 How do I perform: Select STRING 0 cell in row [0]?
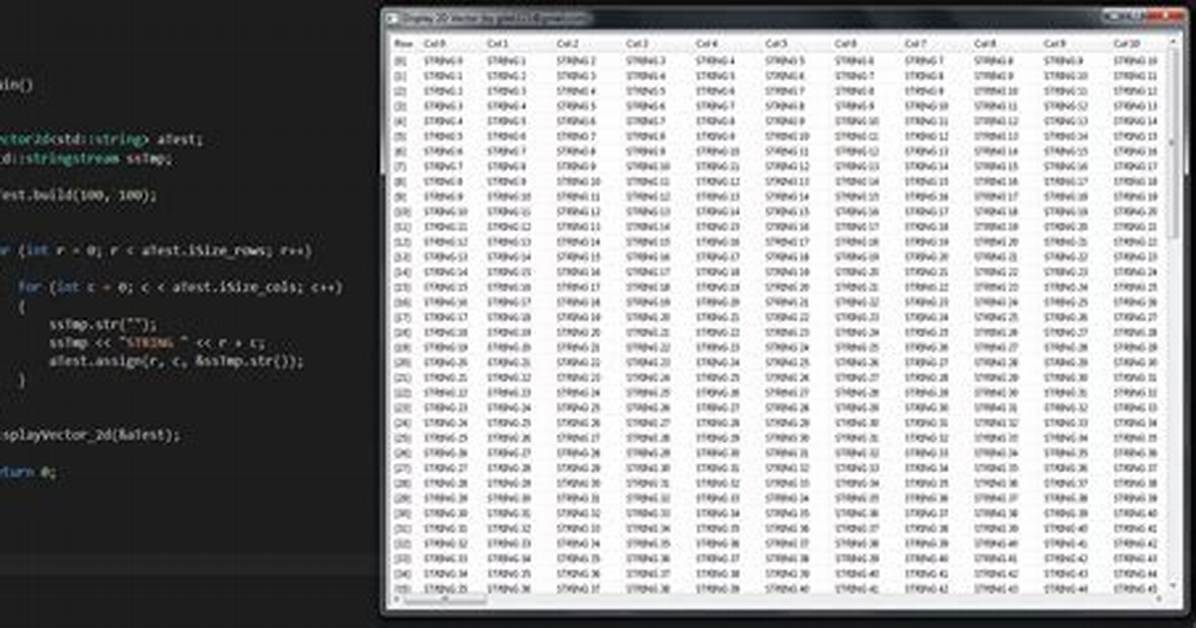443,60
